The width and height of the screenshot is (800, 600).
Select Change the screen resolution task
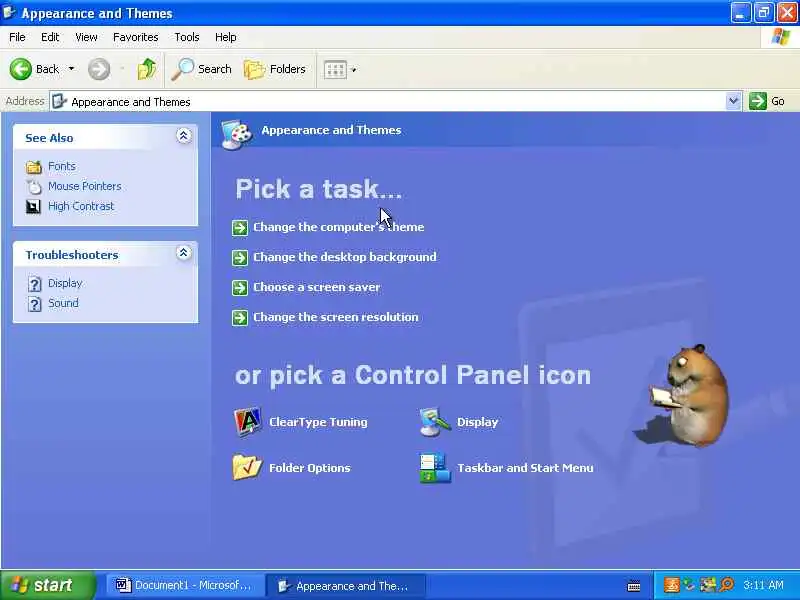click(x=336, y=317)
